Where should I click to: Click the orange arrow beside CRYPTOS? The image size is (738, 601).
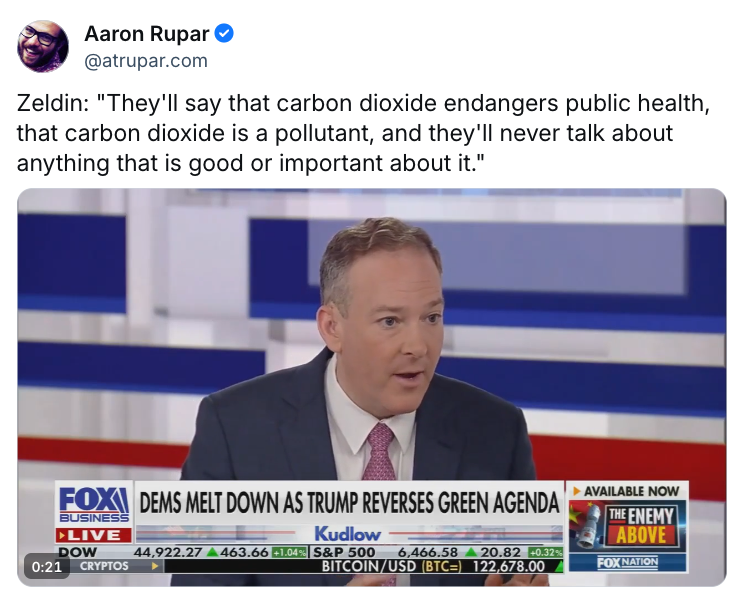click(x=155, y=566)
